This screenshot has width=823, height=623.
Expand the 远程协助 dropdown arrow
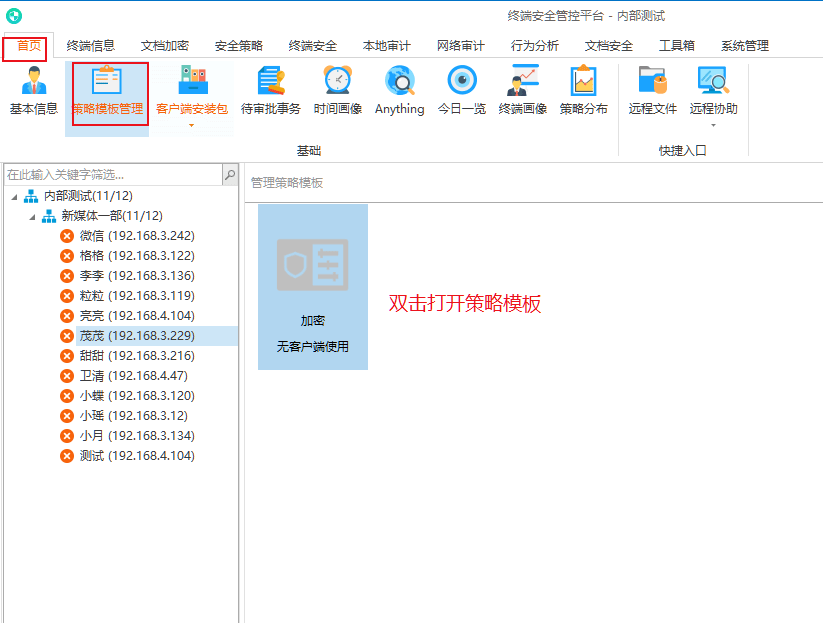(x=713, y=125)
